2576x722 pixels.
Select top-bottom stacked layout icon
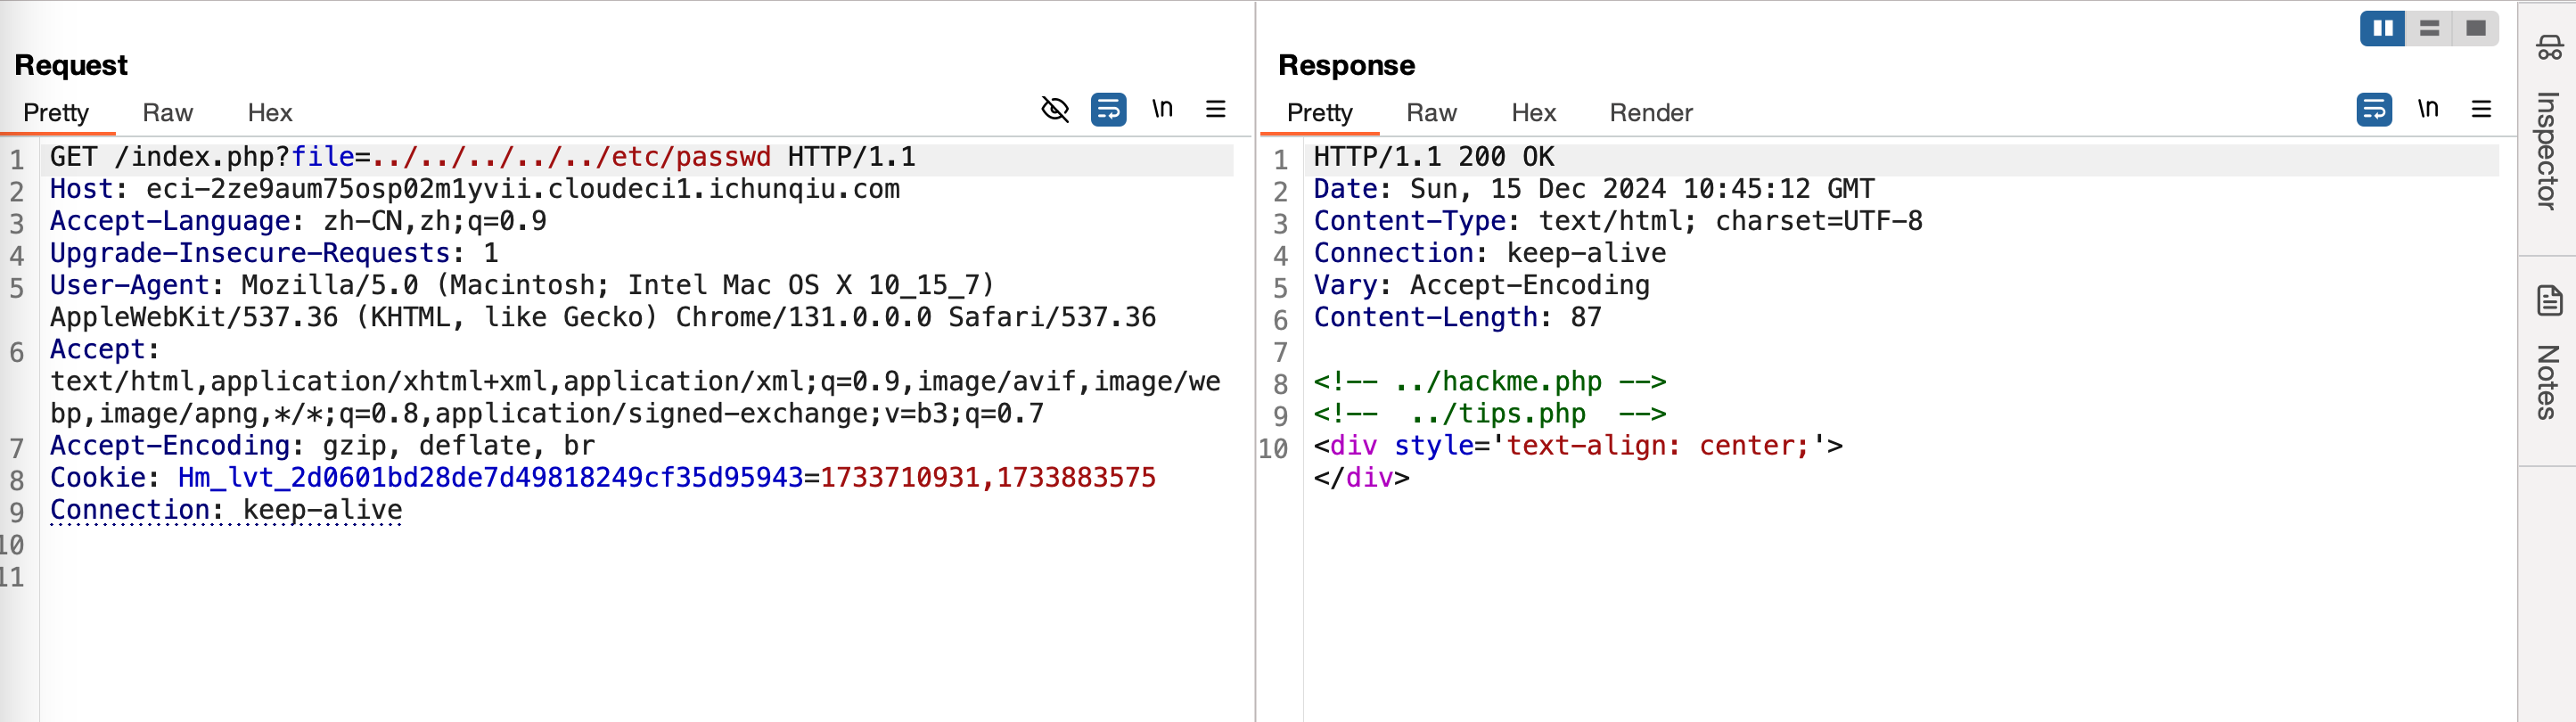[2430, 28]
